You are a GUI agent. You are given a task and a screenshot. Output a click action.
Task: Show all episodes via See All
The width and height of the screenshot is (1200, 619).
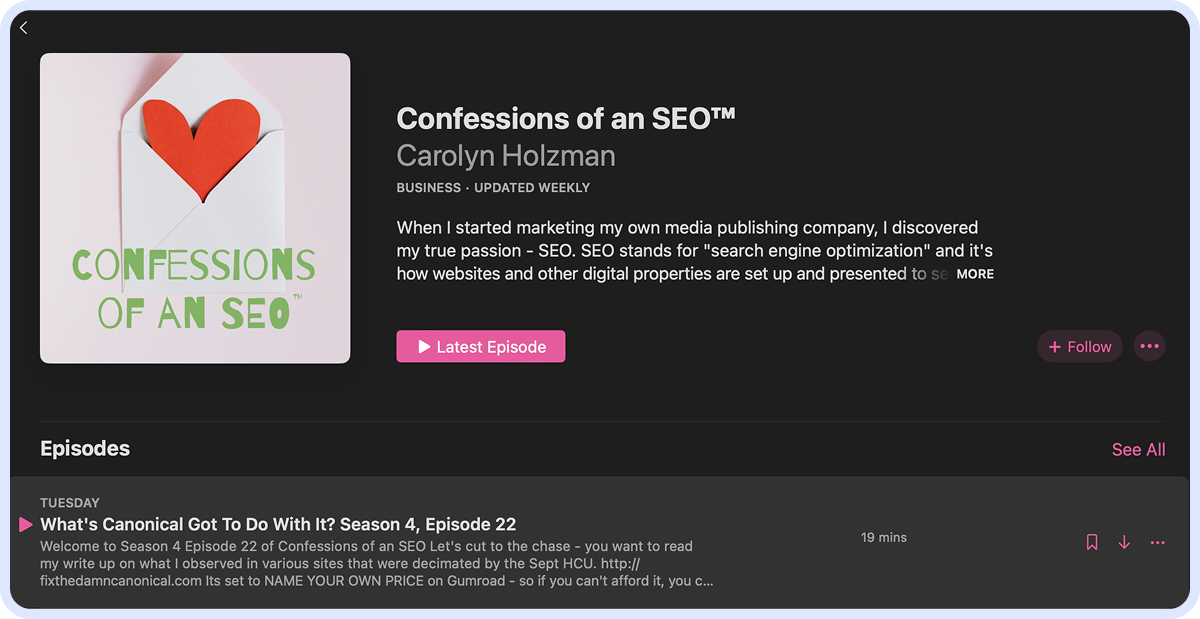1138,450
